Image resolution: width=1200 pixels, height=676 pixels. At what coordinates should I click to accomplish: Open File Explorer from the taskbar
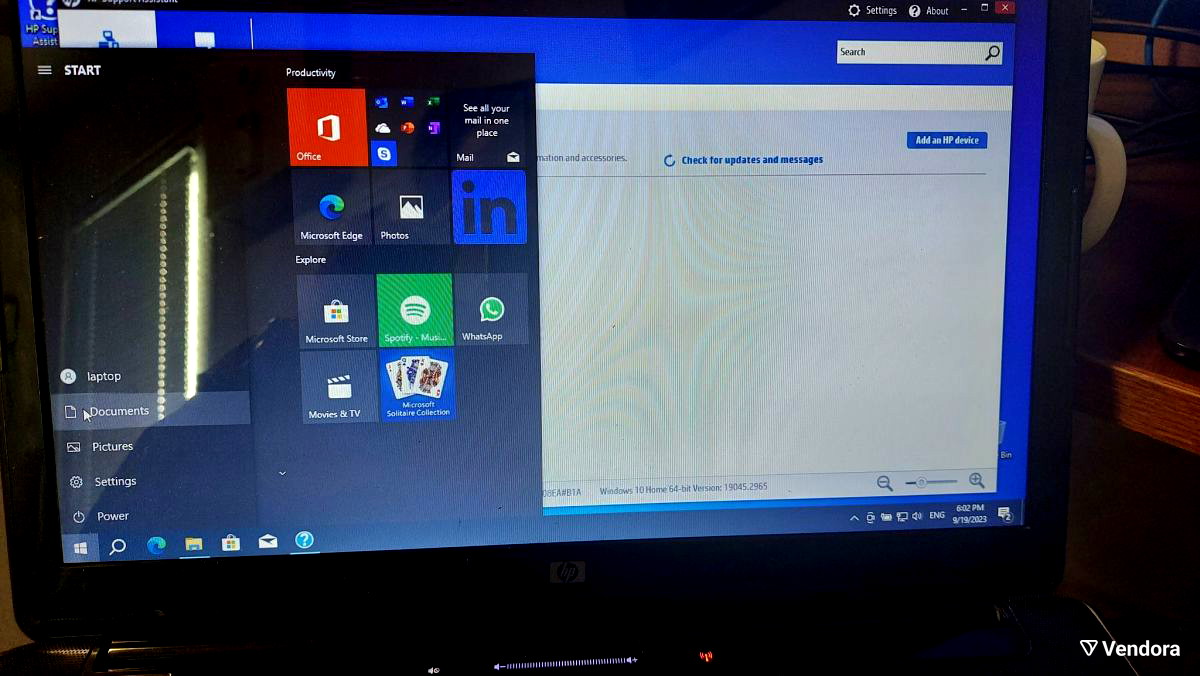point(193,544)
